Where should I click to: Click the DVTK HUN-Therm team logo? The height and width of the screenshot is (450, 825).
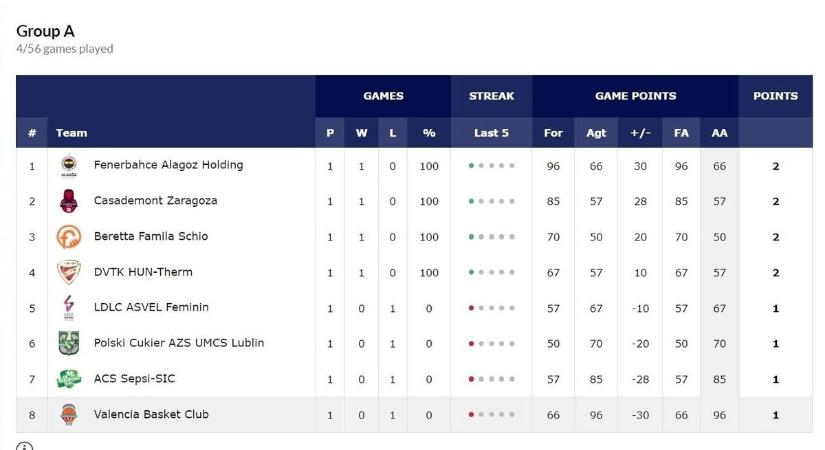(x=69, y=272)
